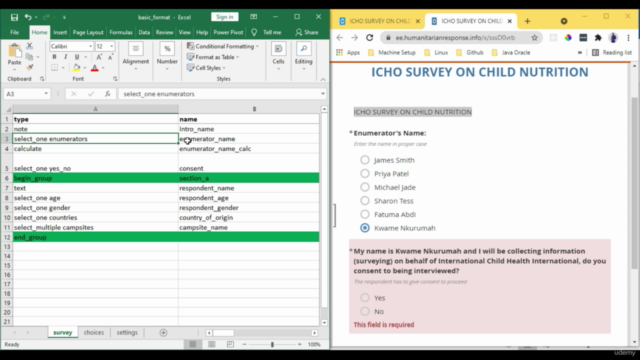Click the Undo icon in Excel
640x360 pixels.
pos(28,17)
